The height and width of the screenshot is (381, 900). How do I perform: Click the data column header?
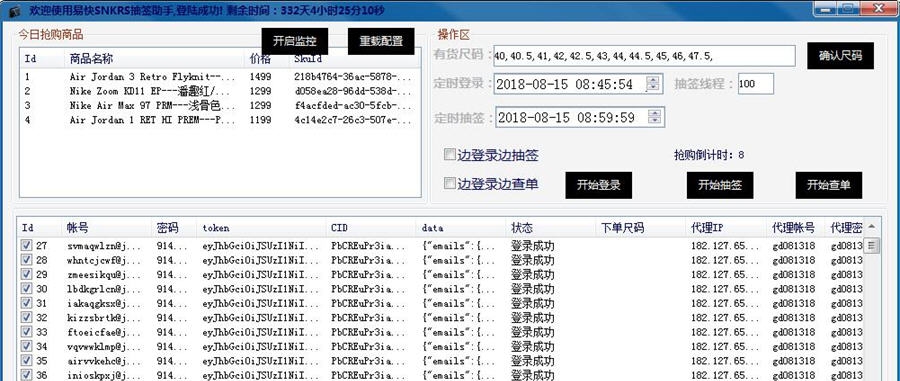(x=461, y=228)
